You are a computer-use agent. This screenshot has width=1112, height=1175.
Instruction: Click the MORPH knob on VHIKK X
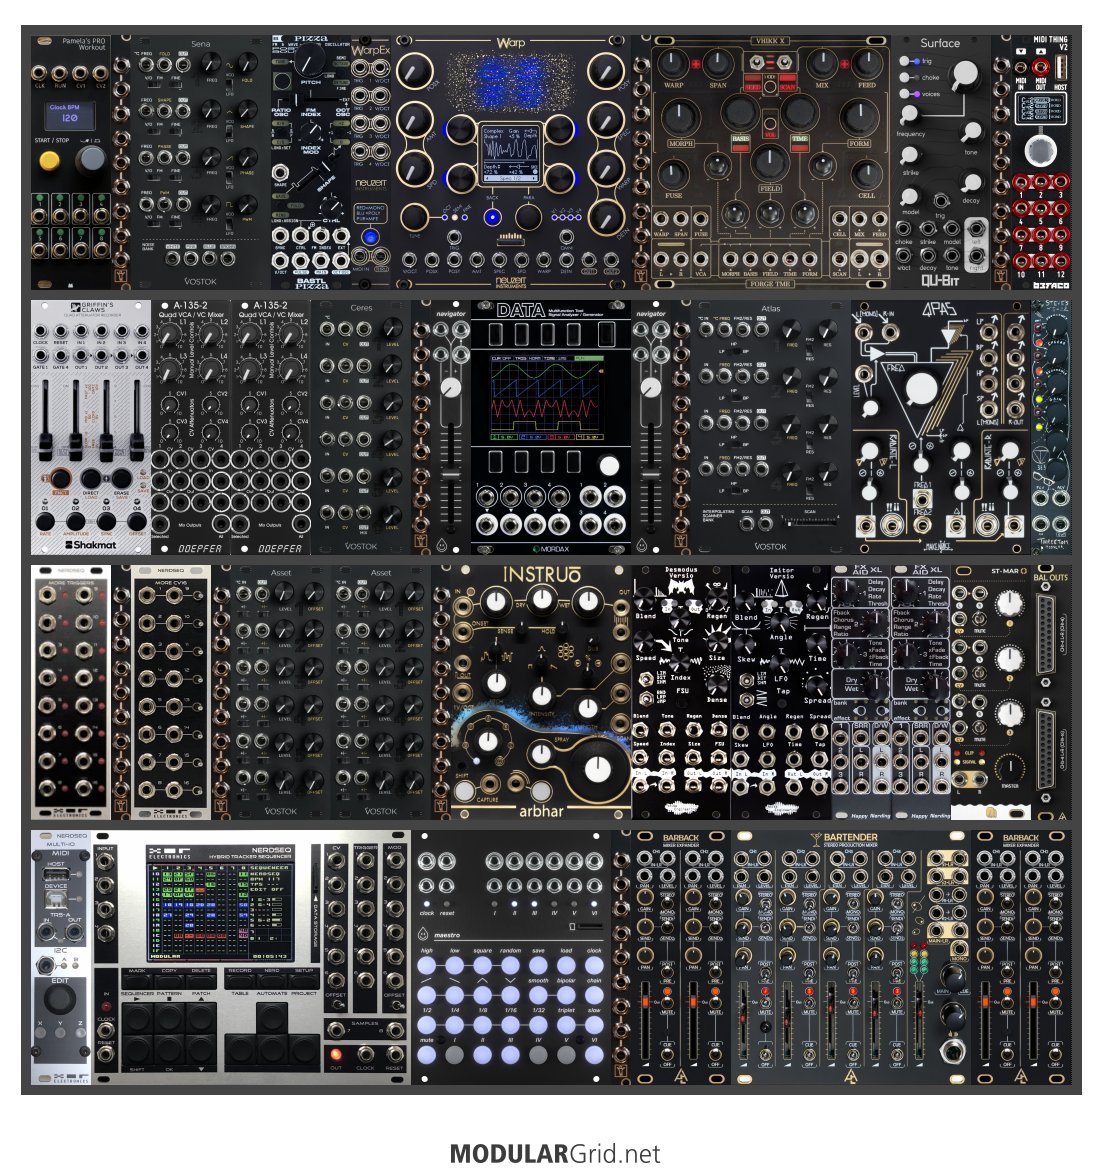point(680,118)
